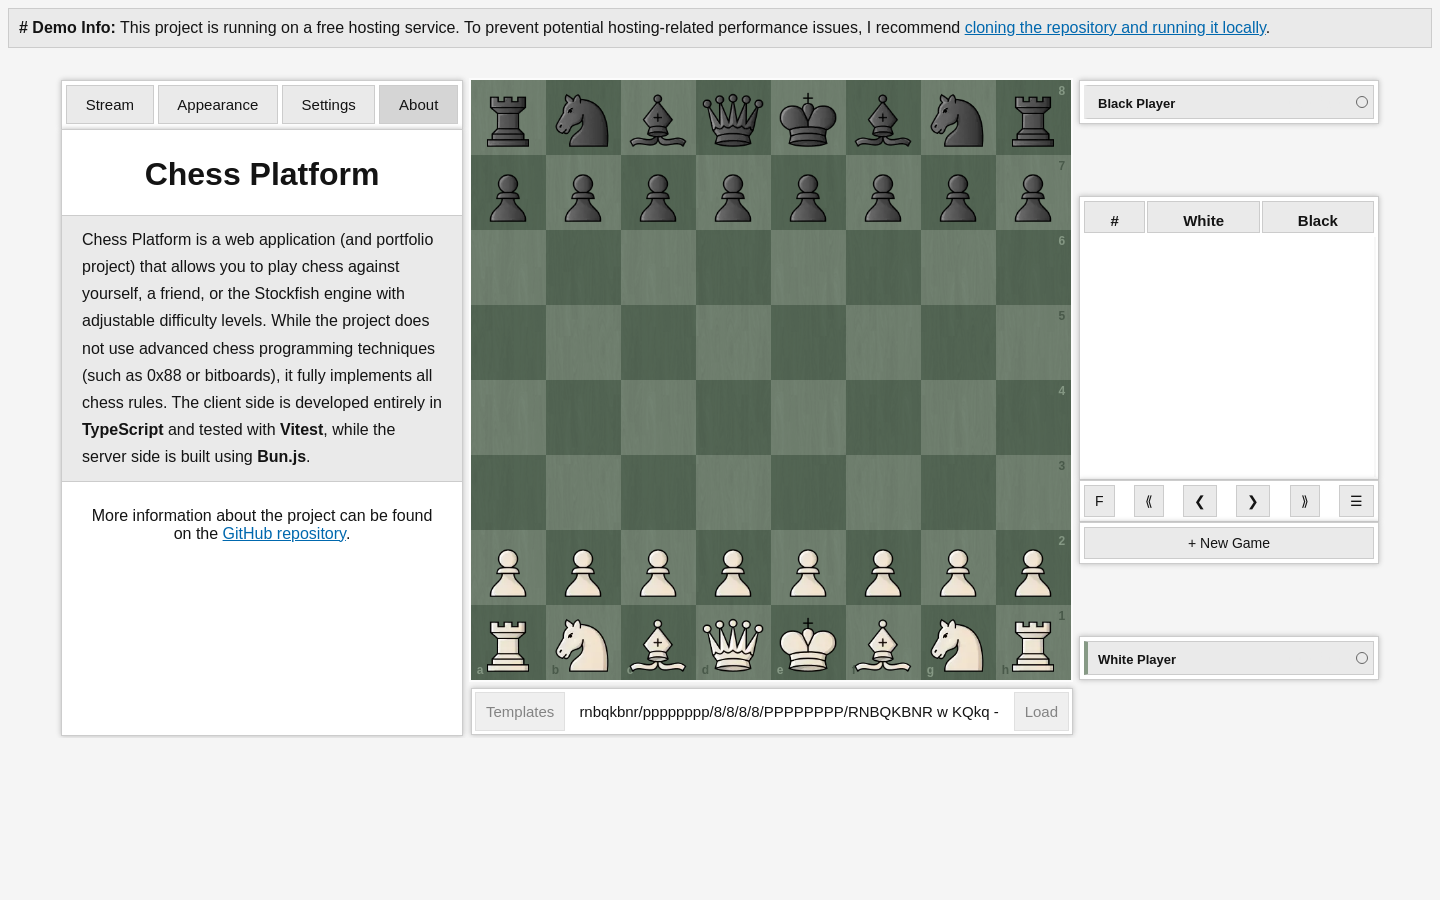This screenshot has height=900, width=1440.
Task: Open the Settings tab
Action: [328, 105]
